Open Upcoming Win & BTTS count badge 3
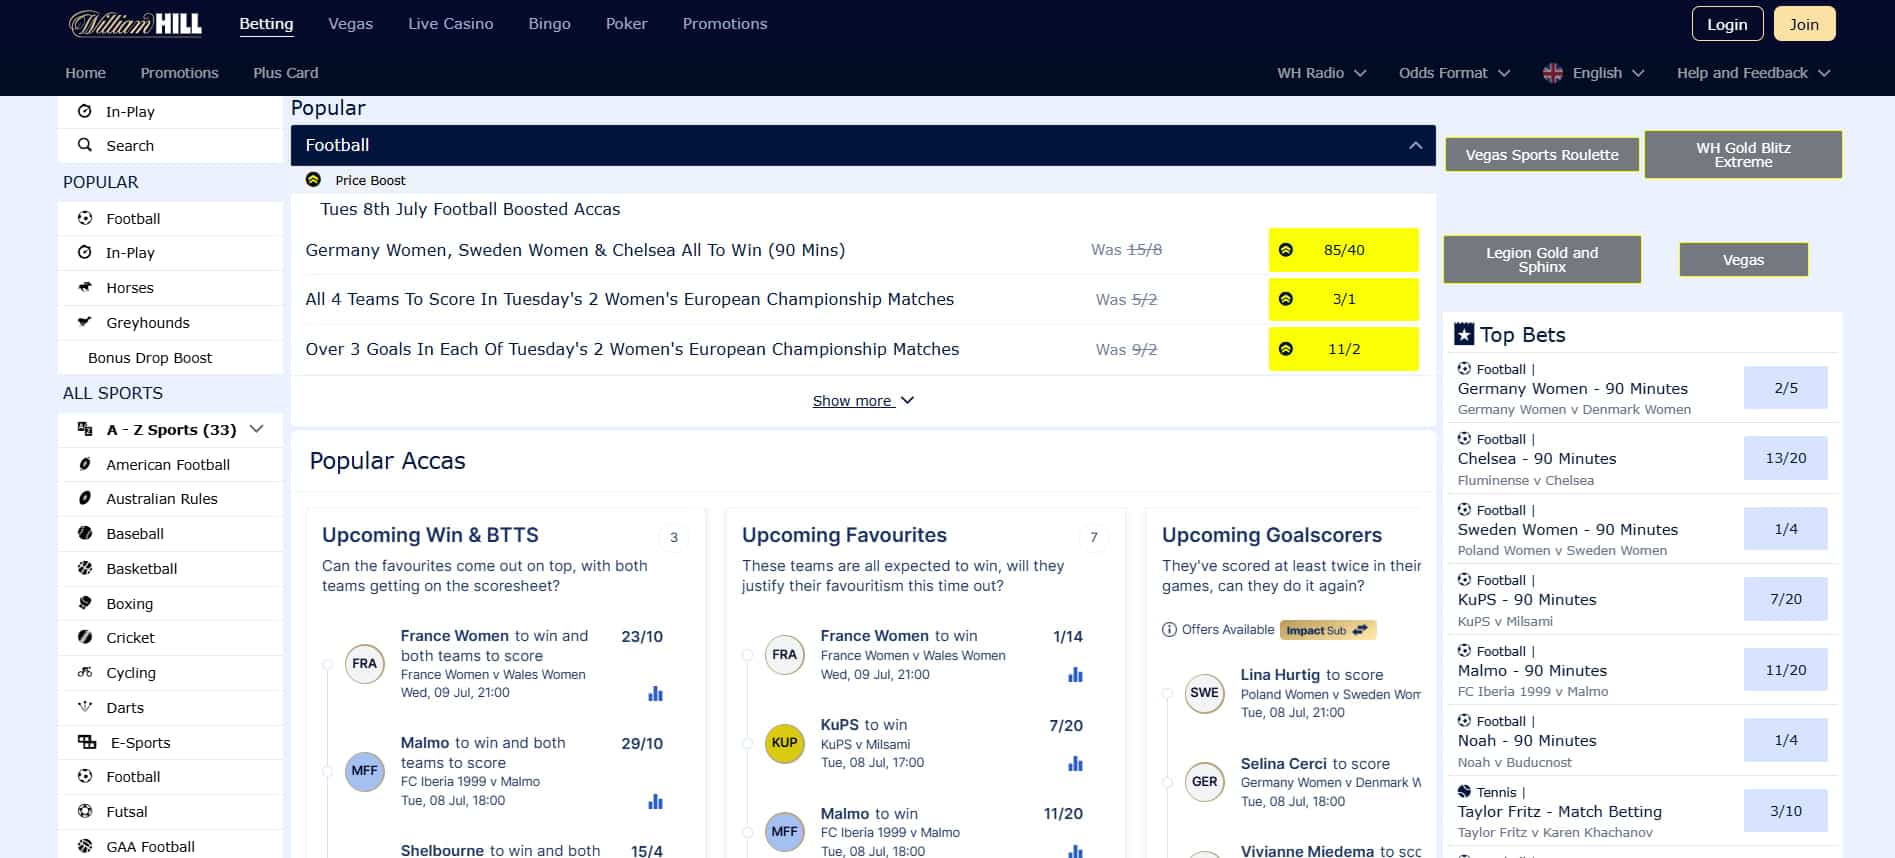Viewport: 1895px width, 858px height. pos(674,537)
